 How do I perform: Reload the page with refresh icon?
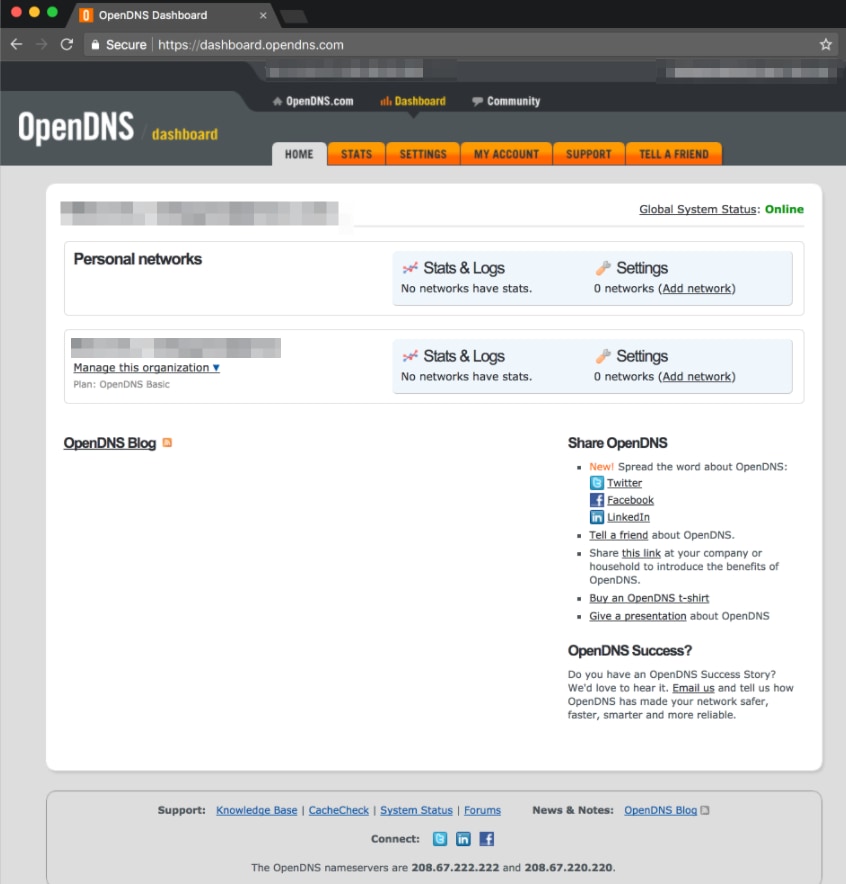point(67,45)
